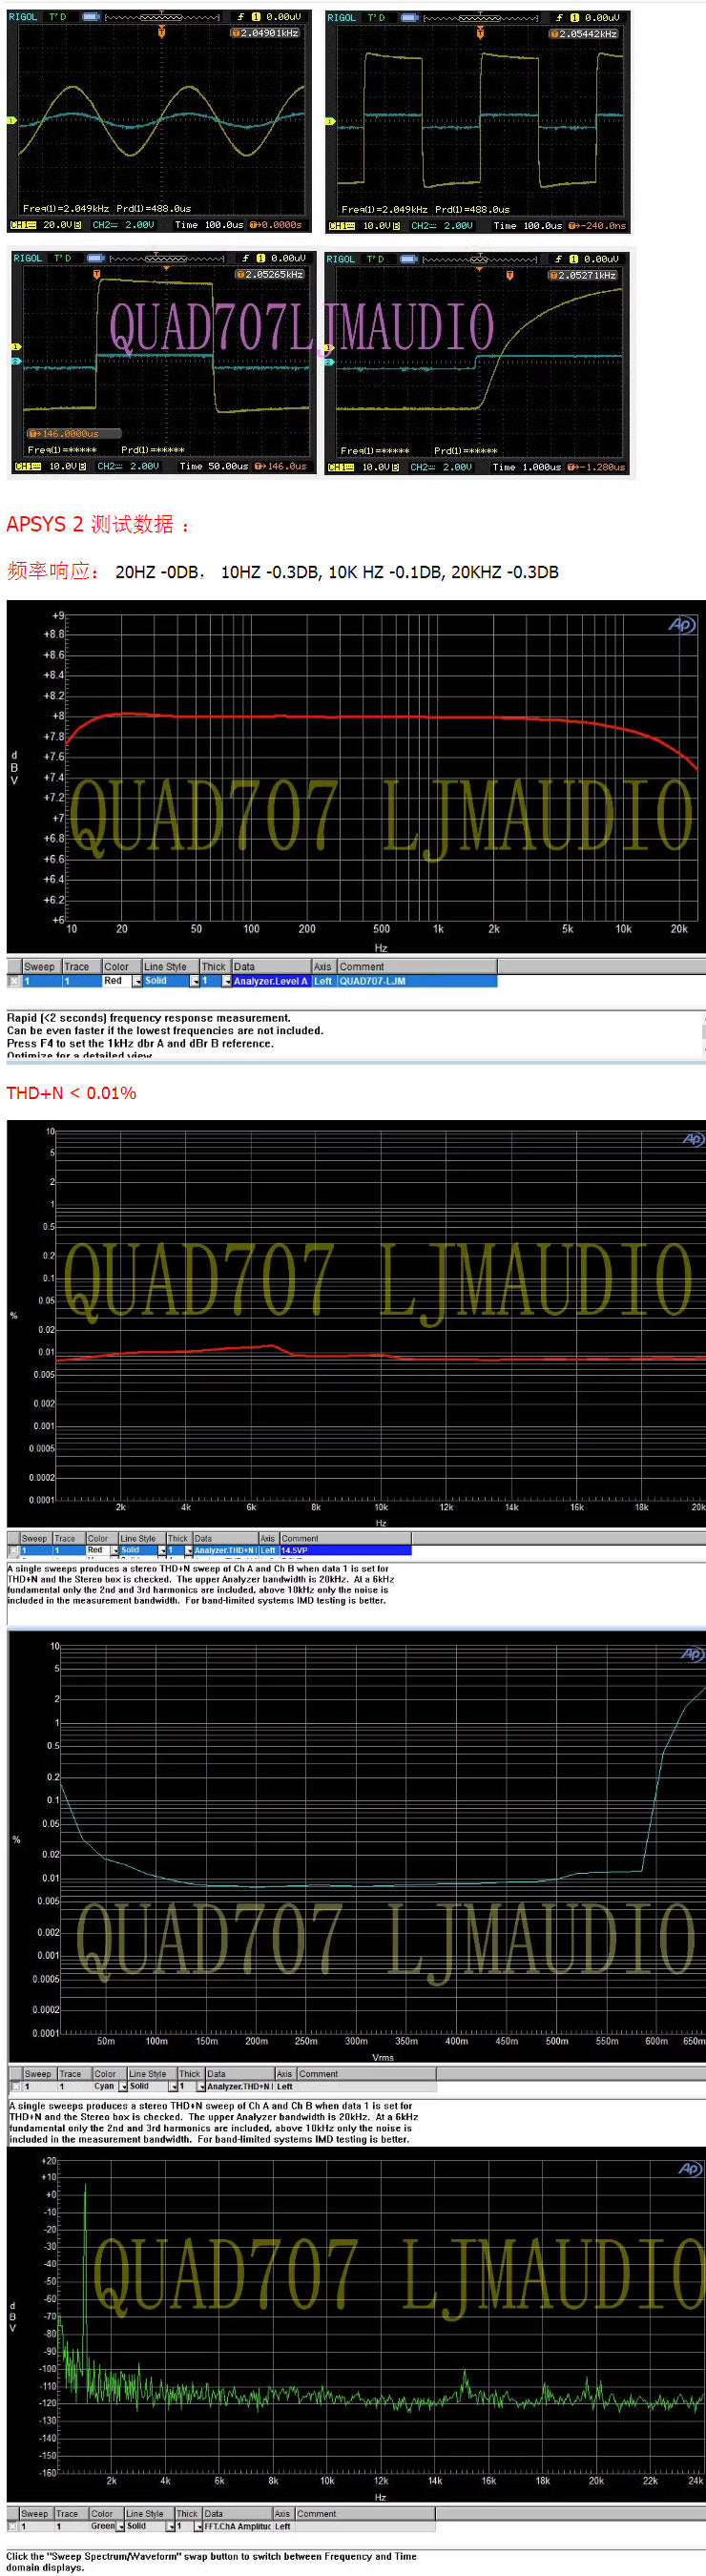This screenshot has height=2576, width=706.
Task: Click the red frequency response trace near 1k
Action: coord(438,717)
